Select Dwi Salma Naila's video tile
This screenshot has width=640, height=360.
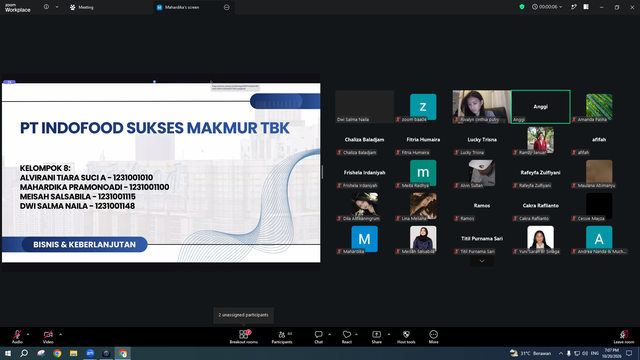click(364, 107)
